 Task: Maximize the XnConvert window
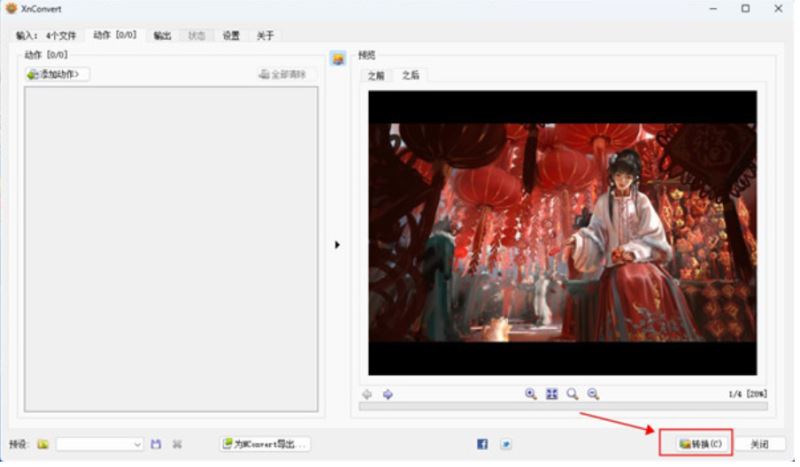tap(745, 9)
